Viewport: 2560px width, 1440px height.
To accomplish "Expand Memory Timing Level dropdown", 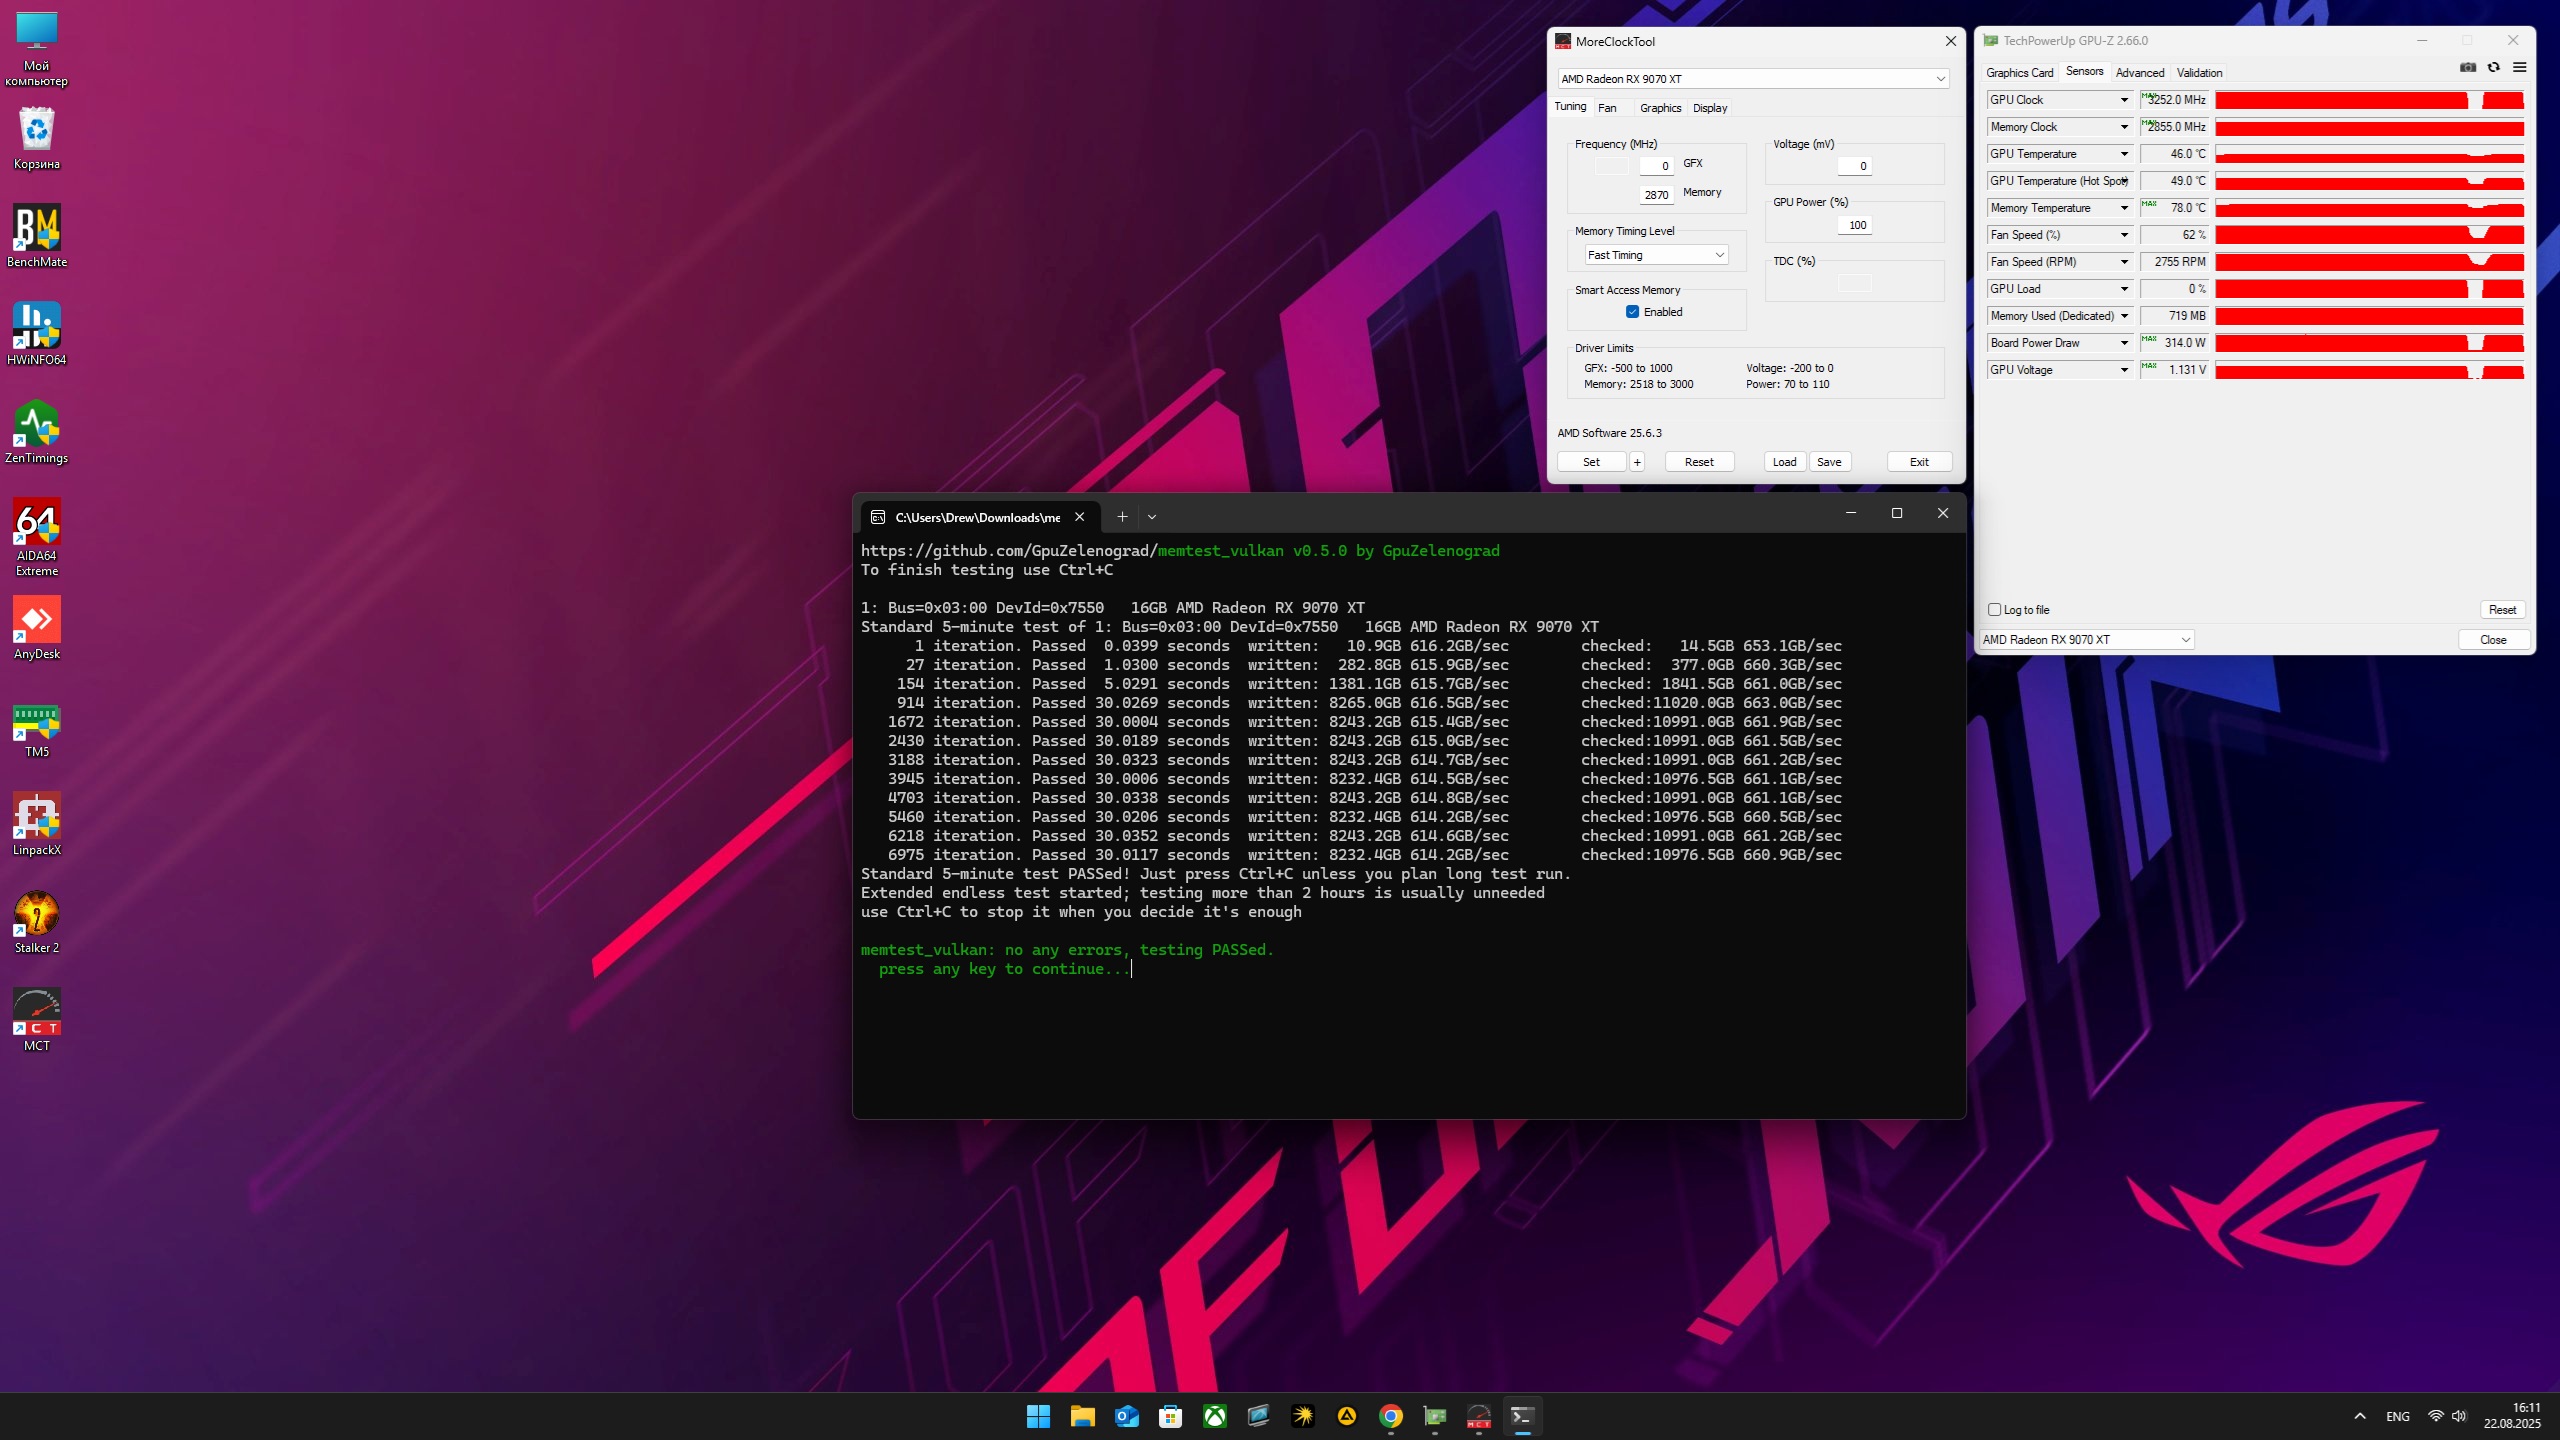I will (x=1656, y=255).
